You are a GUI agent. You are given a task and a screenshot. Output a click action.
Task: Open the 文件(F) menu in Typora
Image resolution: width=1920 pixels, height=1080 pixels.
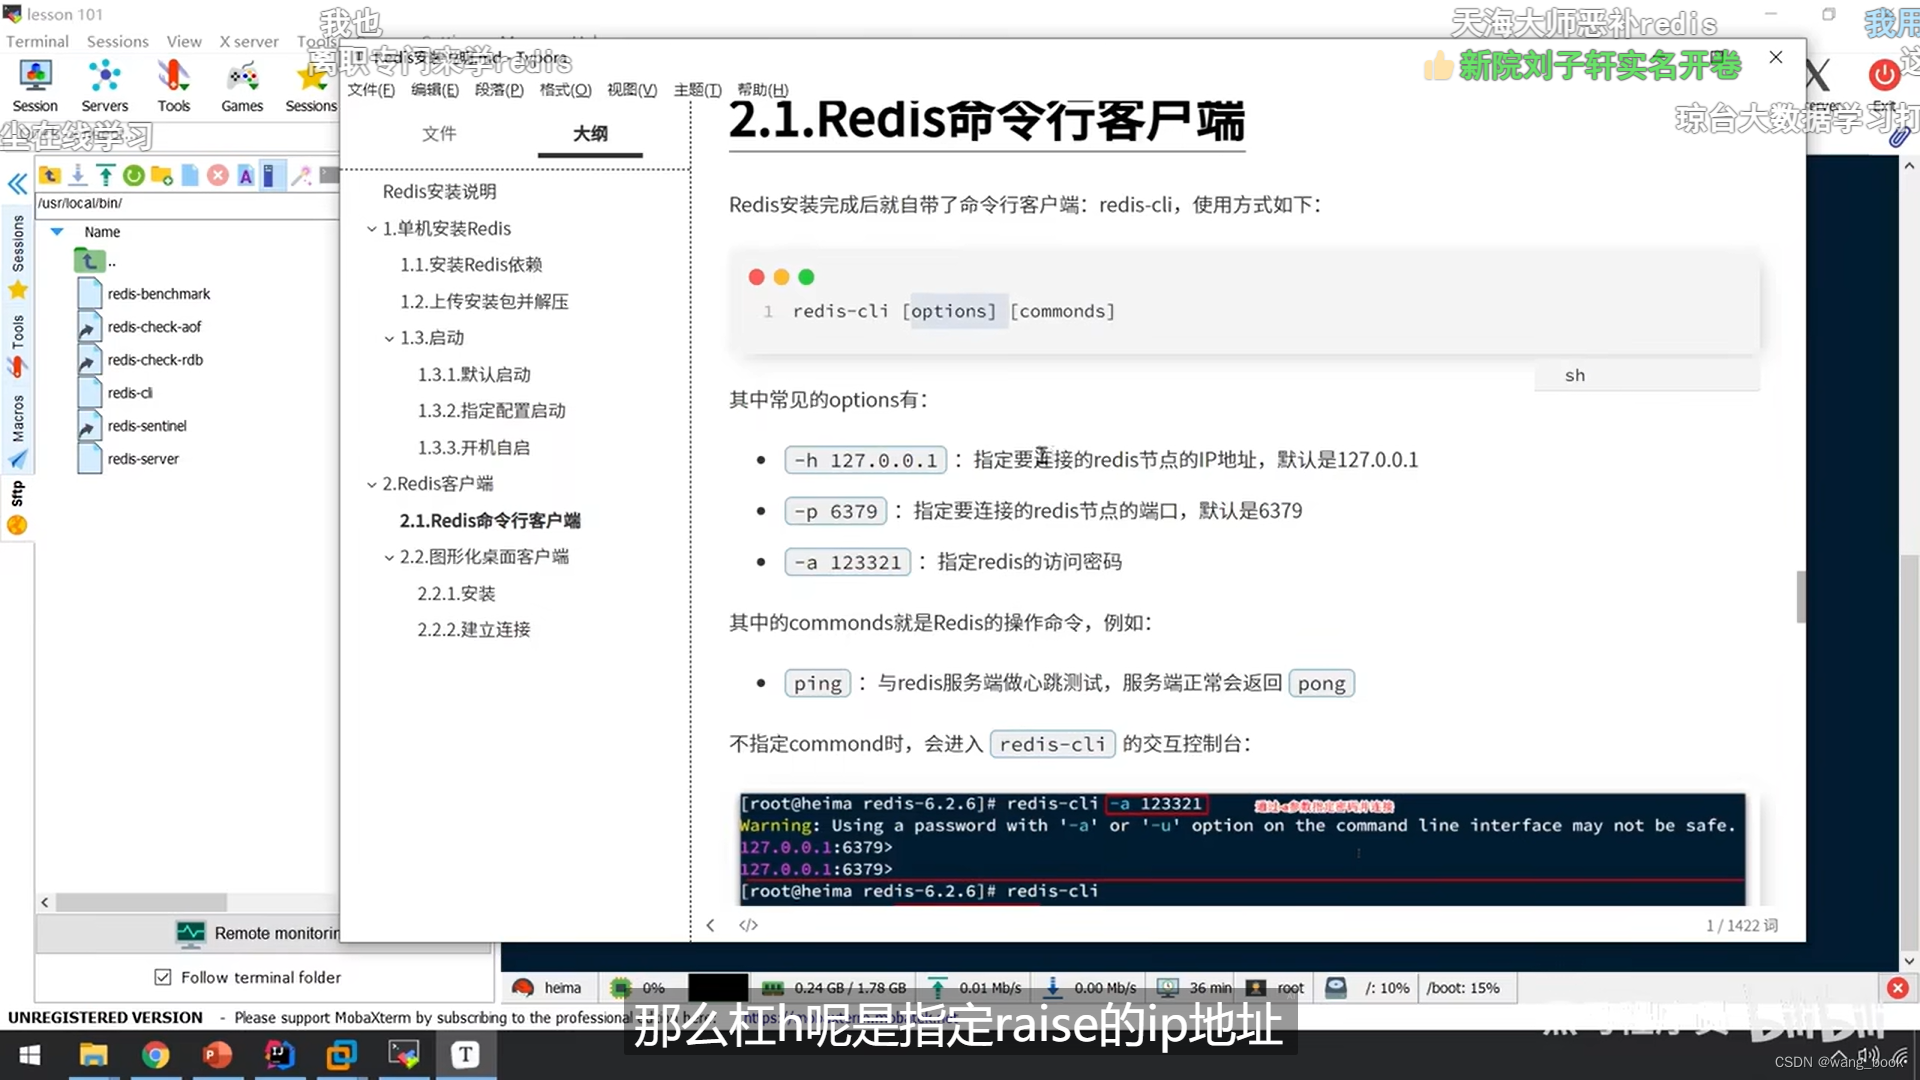(370, 90)
